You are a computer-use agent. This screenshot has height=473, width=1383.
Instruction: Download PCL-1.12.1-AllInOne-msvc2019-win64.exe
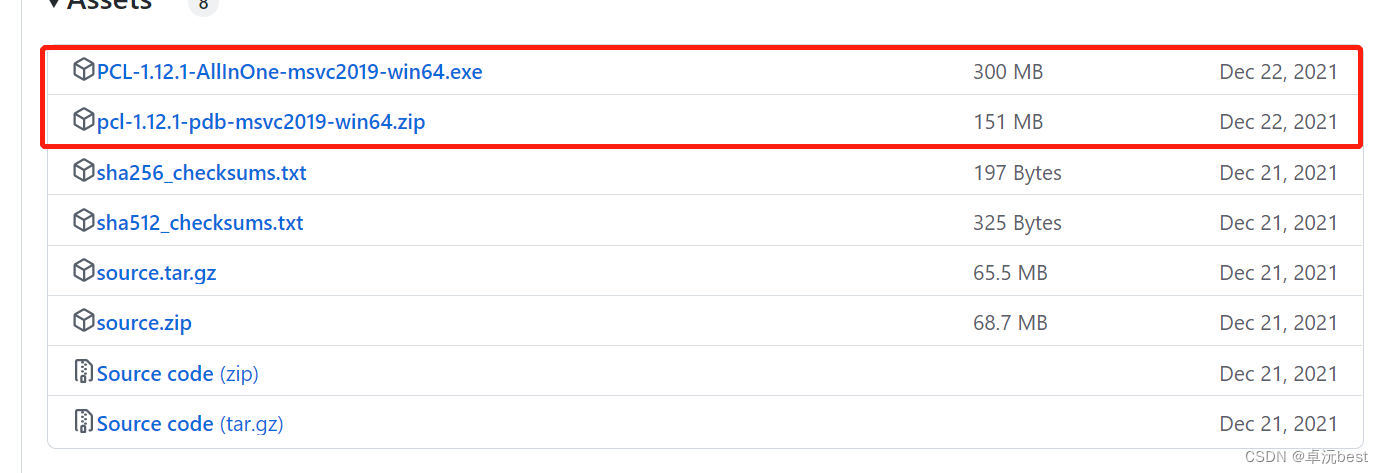[x=290, y=72]
